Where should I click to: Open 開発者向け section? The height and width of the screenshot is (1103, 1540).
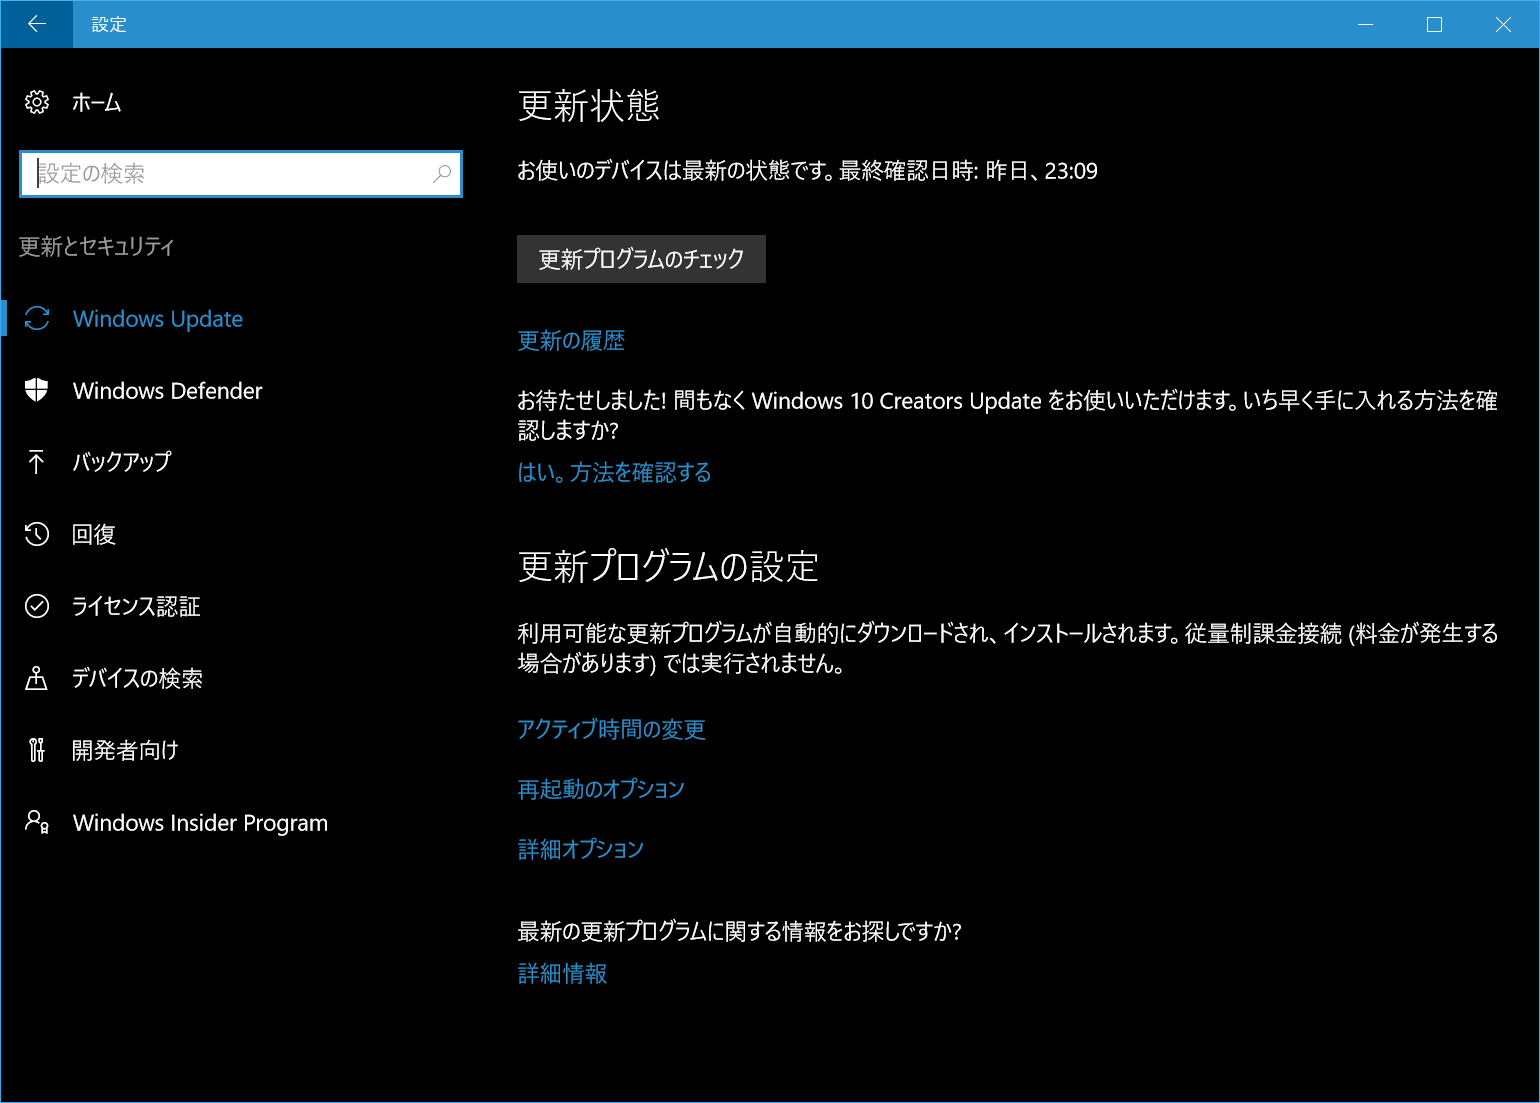click(125, 750)
